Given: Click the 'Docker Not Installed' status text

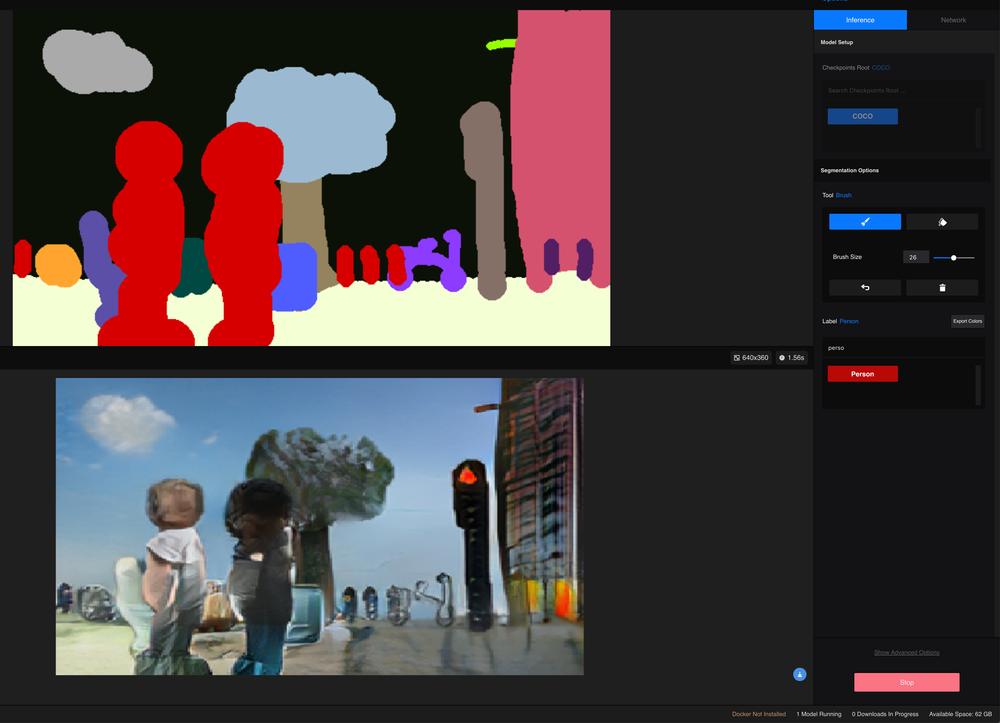Looking at the screenshot, I should point(758,714).
